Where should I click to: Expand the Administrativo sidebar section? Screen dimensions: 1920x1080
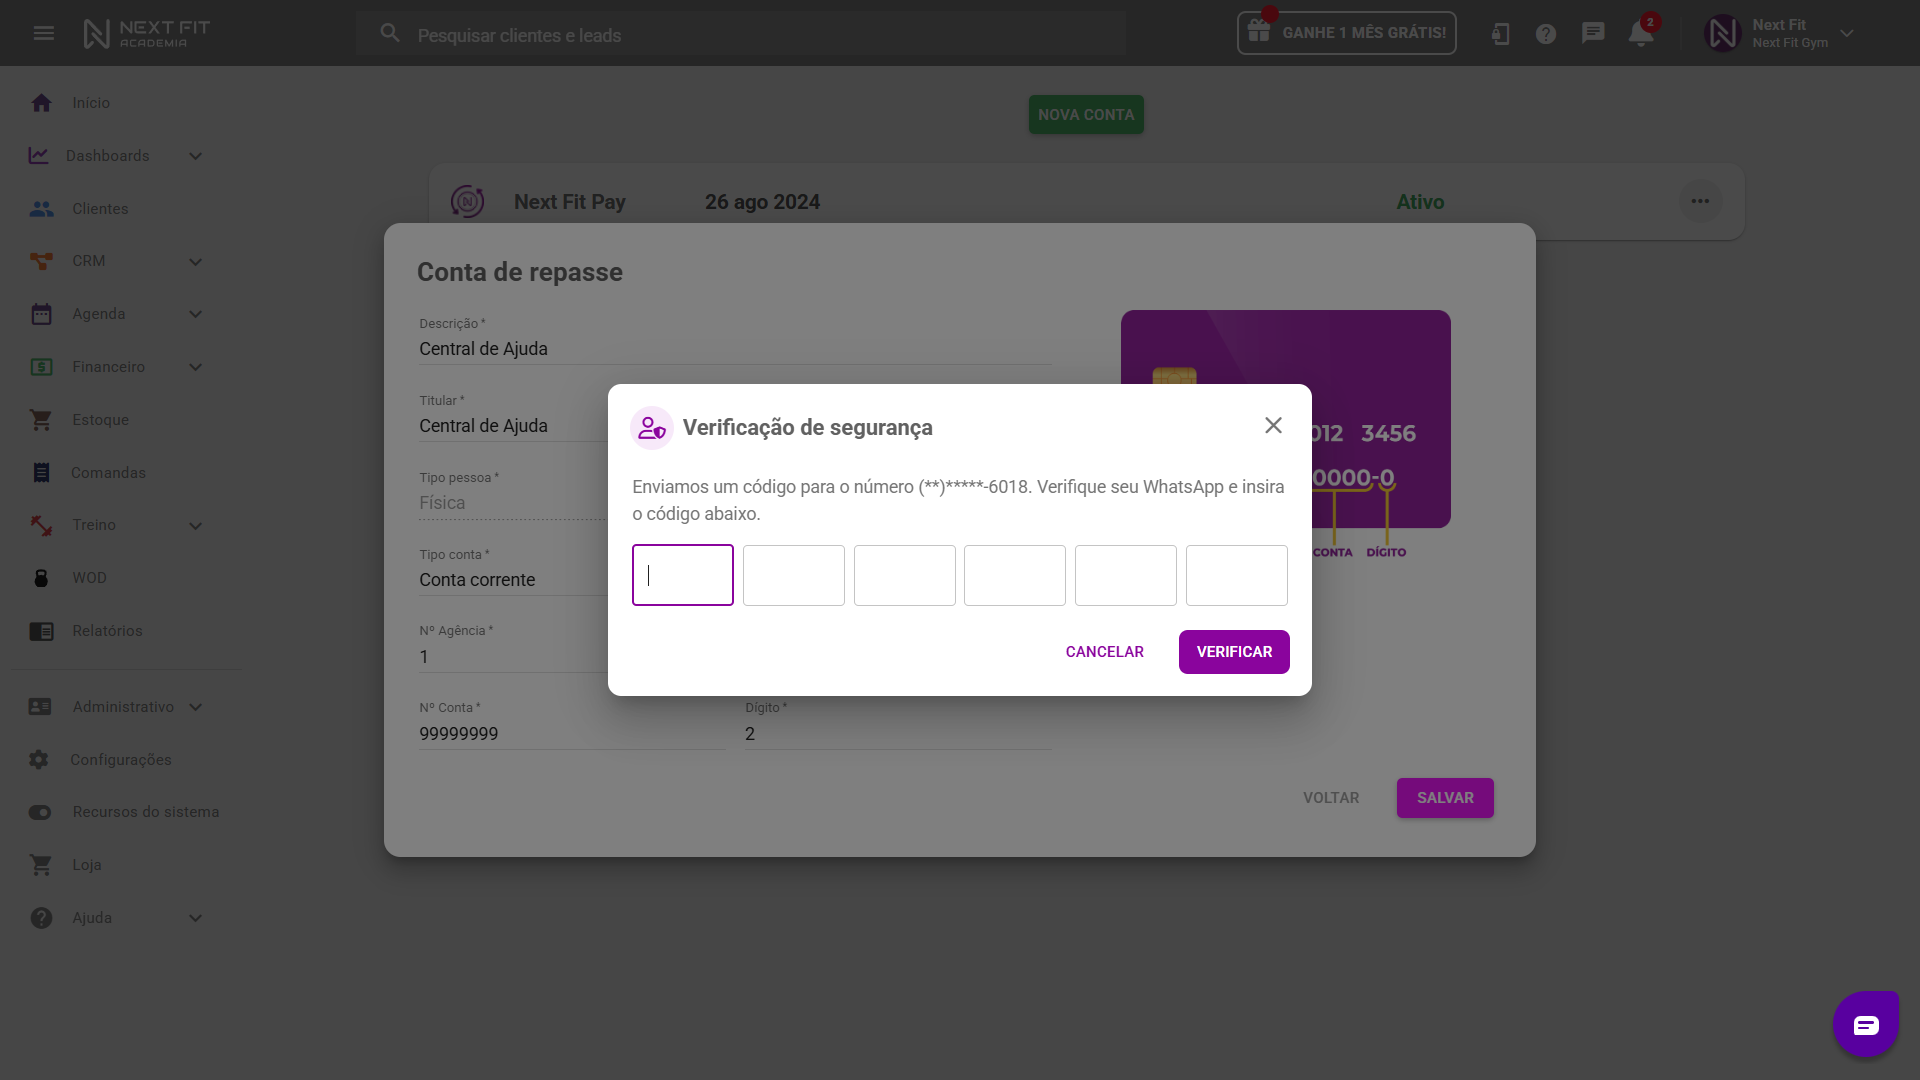195,707
